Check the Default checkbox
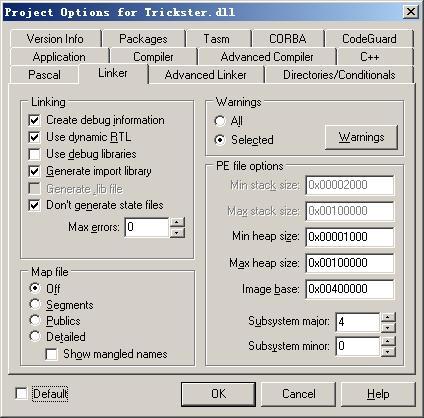The width and height of the screenshot is (424, 418). point(21,394)
